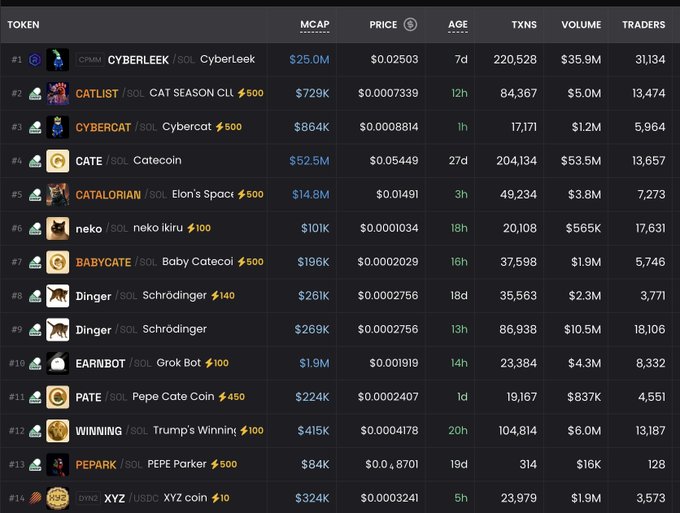Viewport: 680px width, 513px height.
Task: Click the USD currency toggle icon beside PRICE
Action: pyautogui.click(x=410, y=24)
